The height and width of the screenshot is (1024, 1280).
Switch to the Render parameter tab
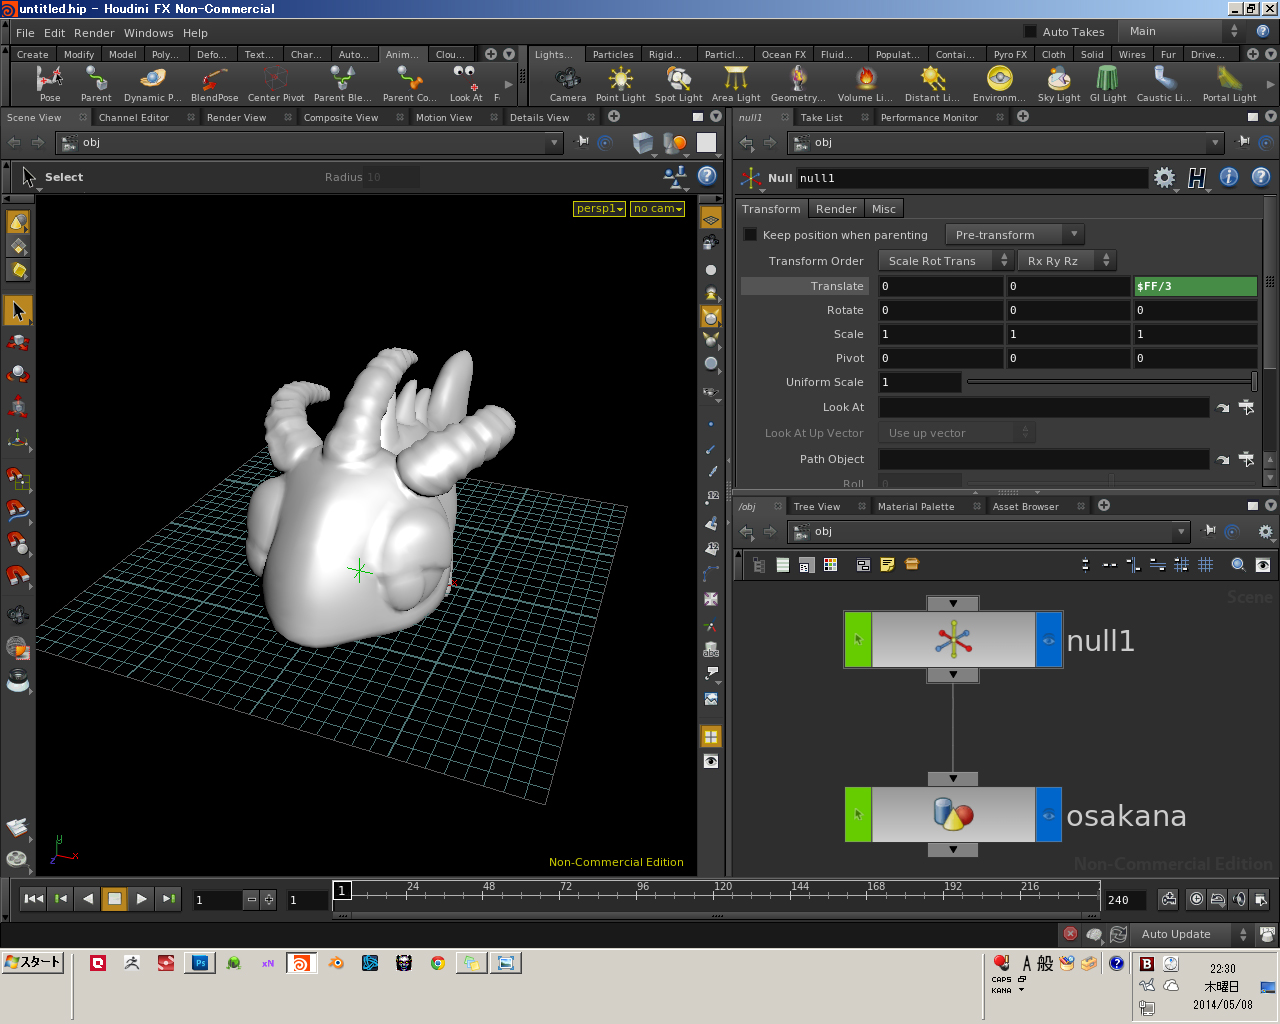point(836,209)
